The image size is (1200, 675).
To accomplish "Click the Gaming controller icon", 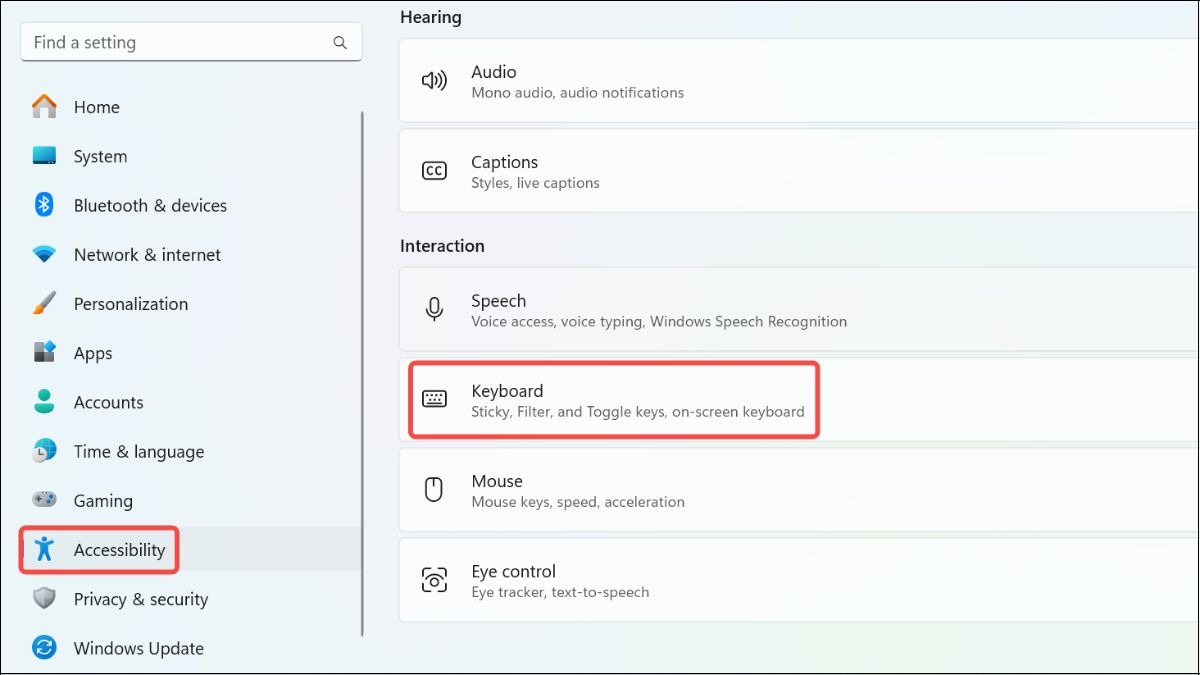I will (44, 500).
